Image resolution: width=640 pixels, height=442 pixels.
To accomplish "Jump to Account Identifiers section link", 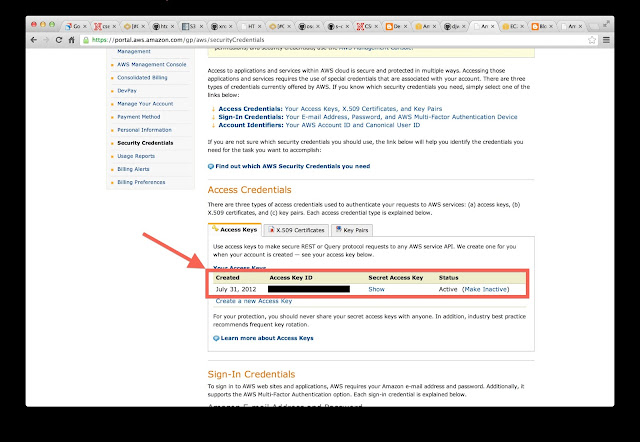I will tap(319, 125).
